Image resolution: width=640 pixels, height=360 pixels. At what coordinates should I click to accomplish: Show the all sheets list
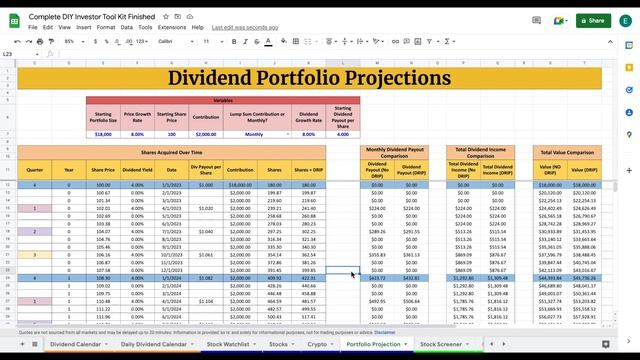point(35,344)
